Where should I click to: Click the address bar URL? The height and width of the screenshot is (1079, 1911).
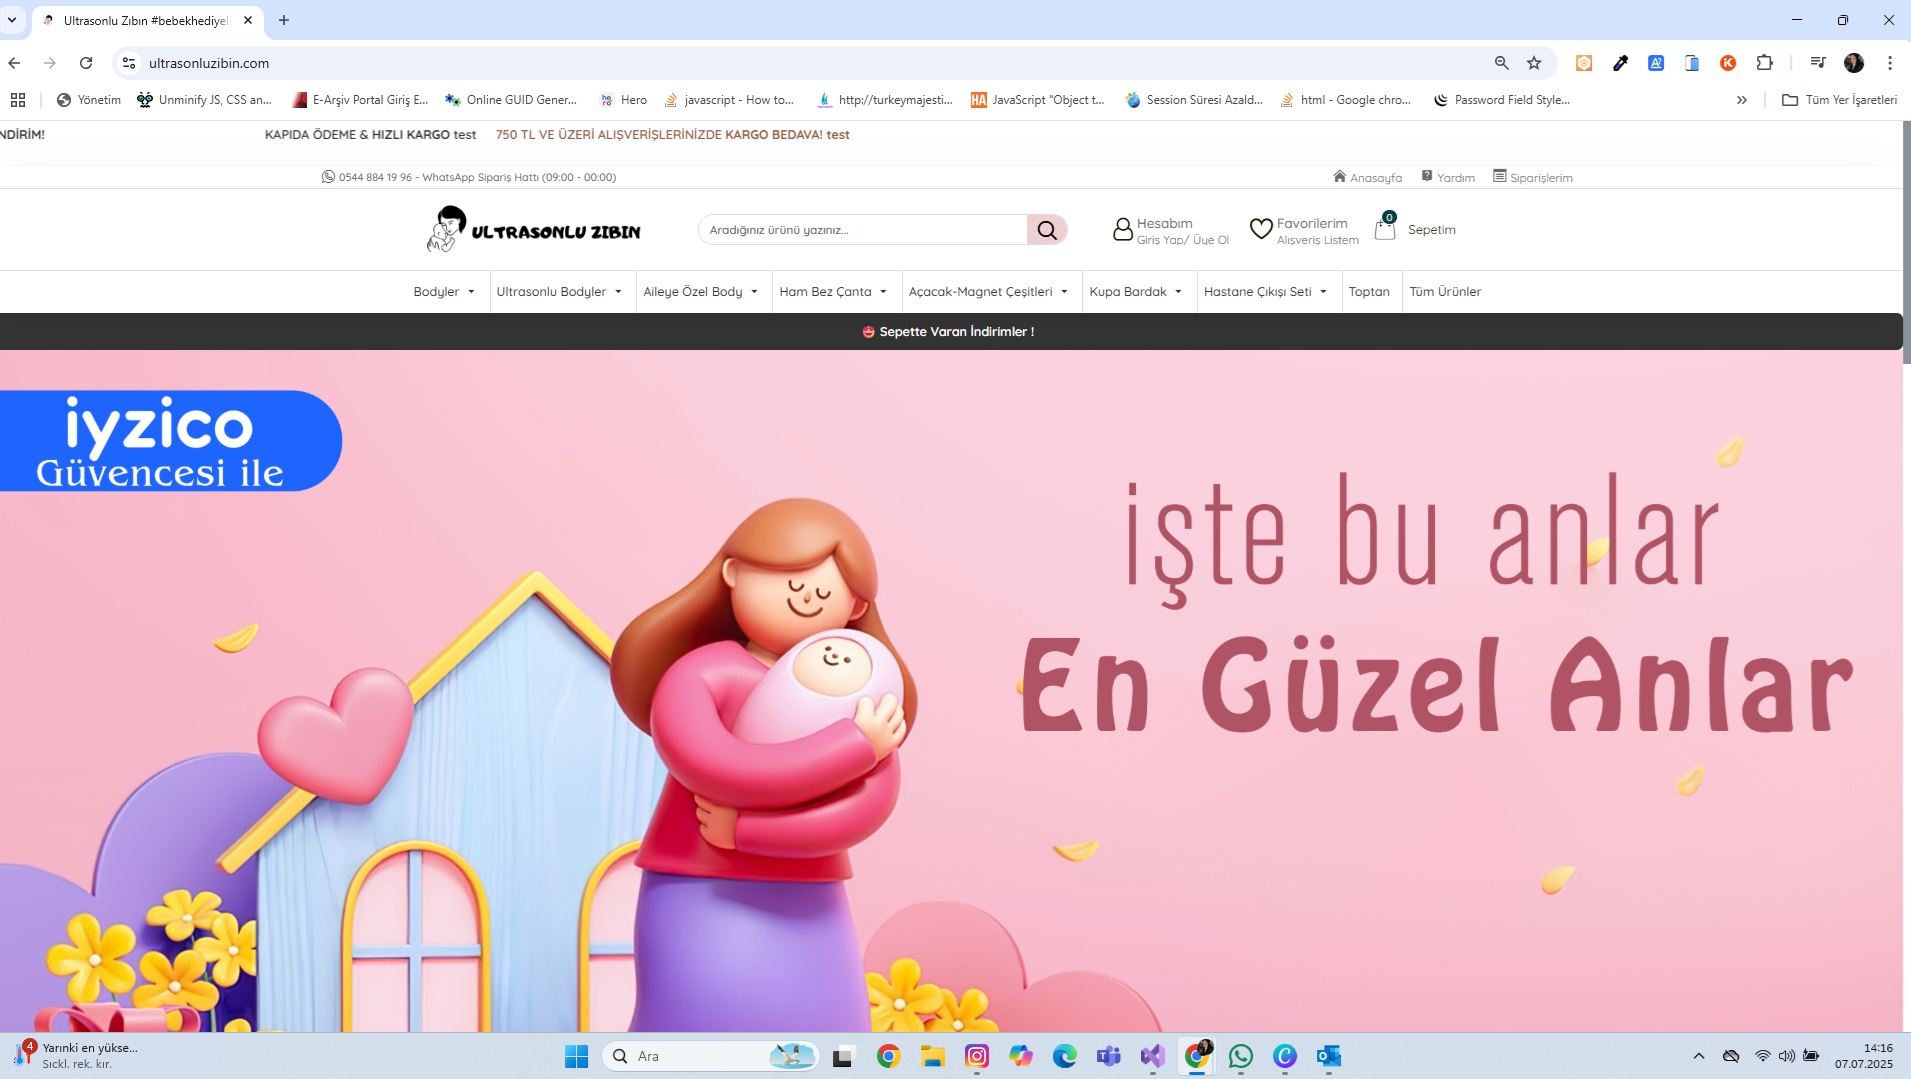pos(209,63)
